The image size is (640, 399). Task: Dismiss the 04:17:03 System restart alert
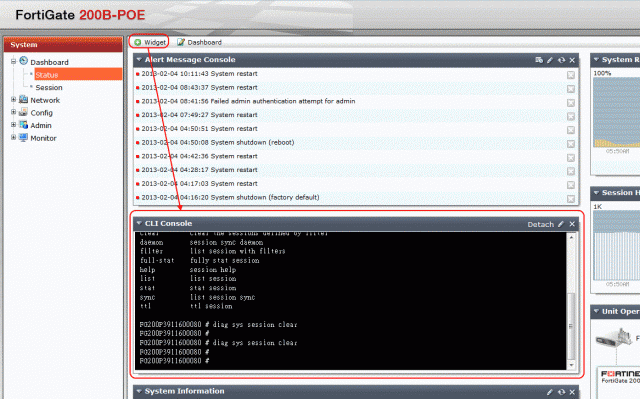tap(571, 185)
